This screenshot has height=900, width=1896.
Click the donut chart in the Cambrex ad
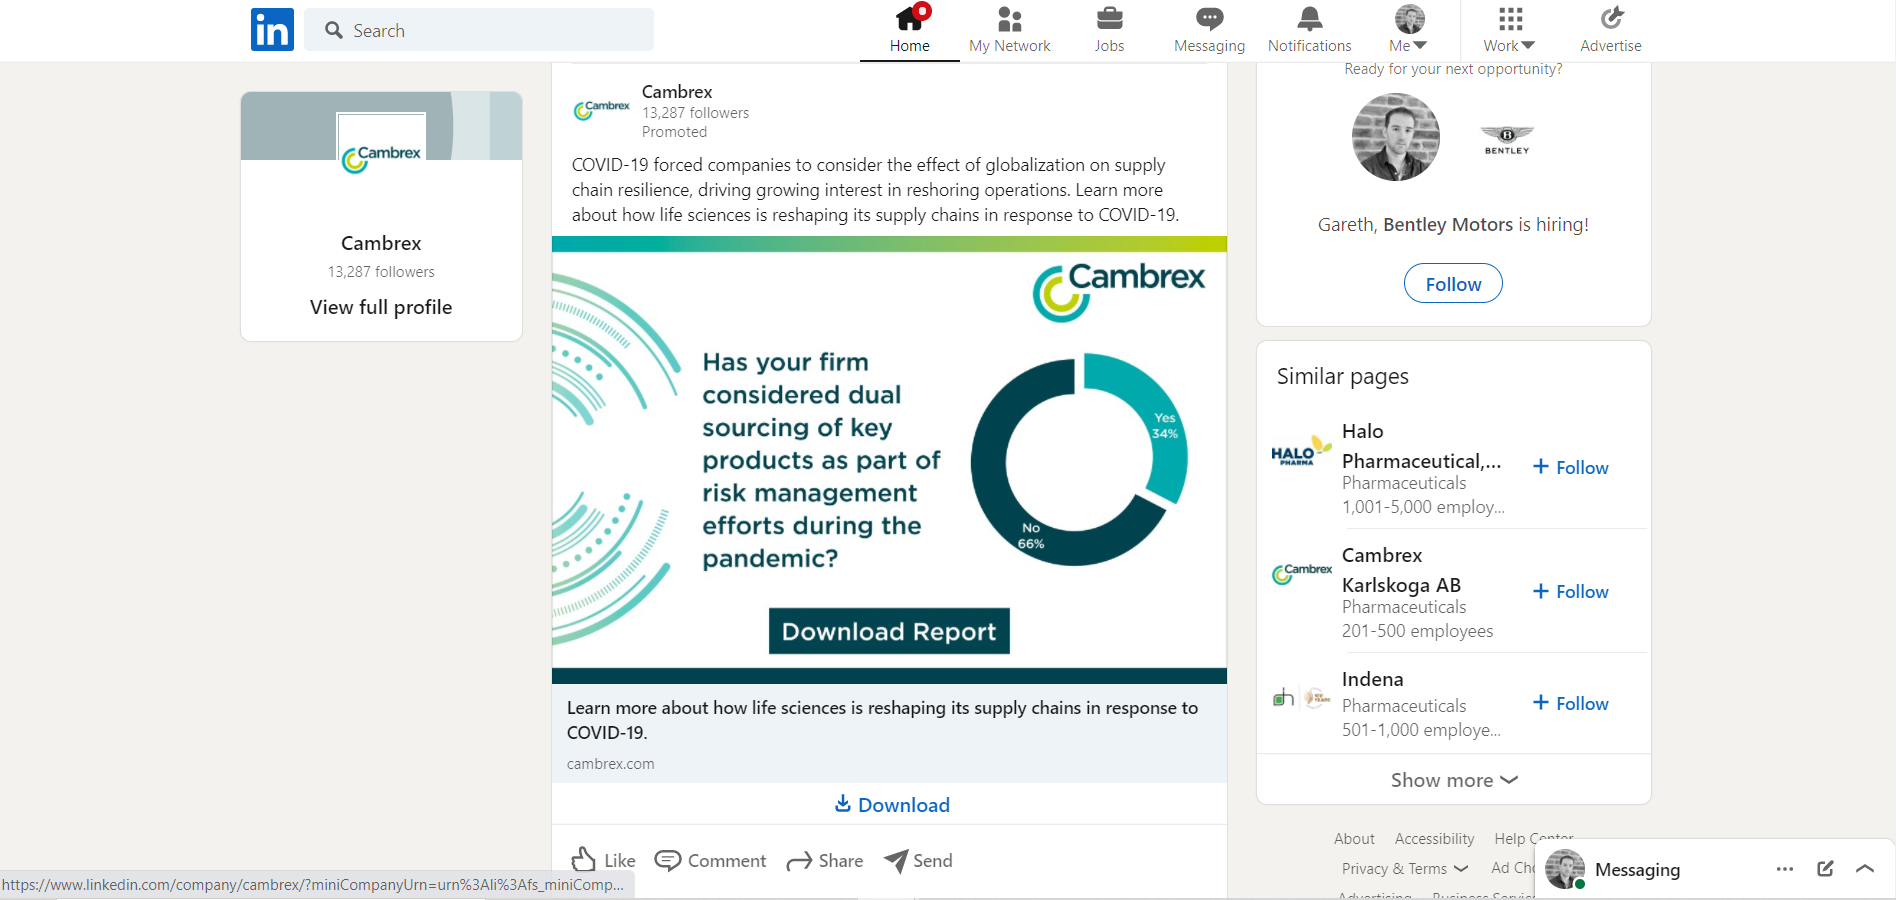point(1079,460)
